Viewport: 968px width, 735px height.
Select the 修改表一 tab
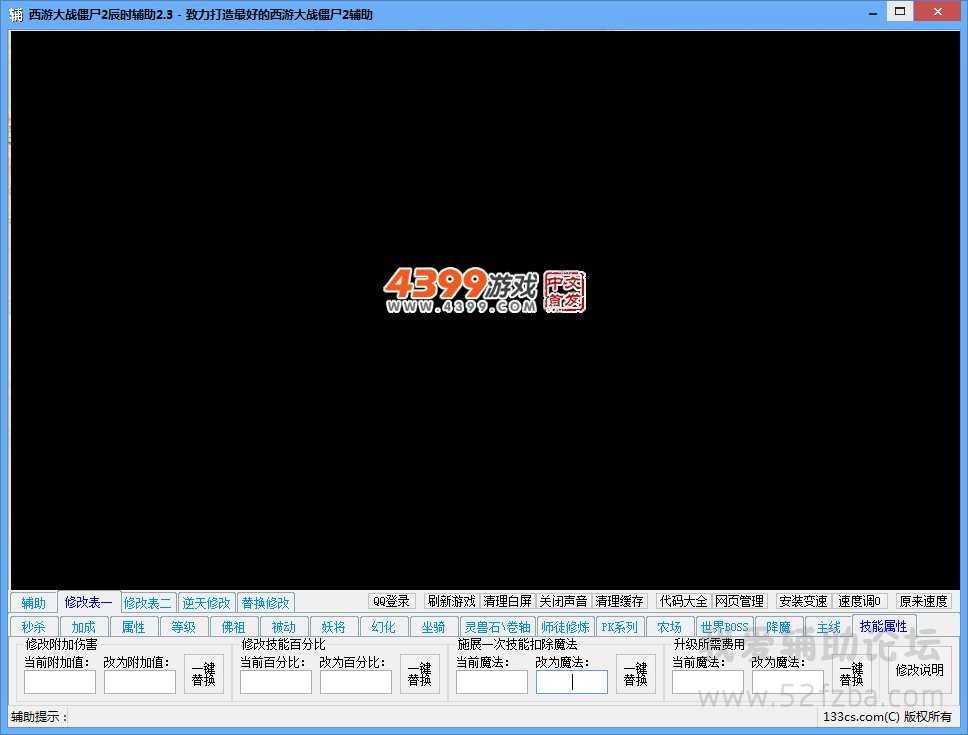pos(88,602)
